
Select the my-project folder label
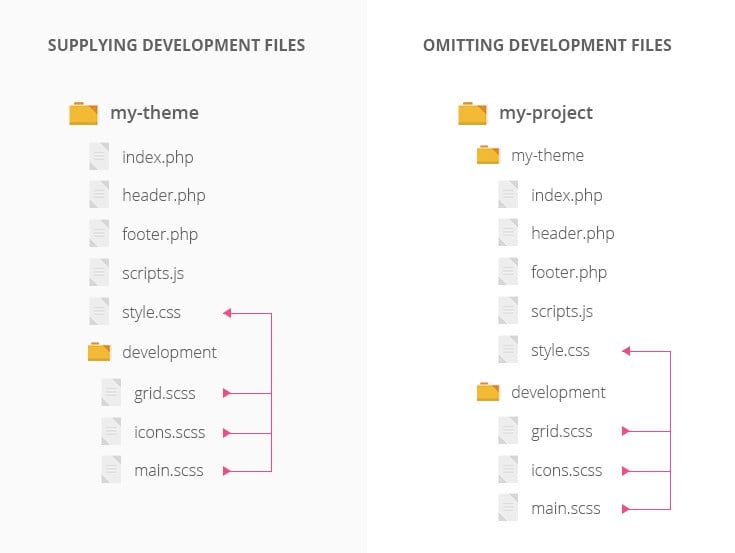(x=546, y=113)
